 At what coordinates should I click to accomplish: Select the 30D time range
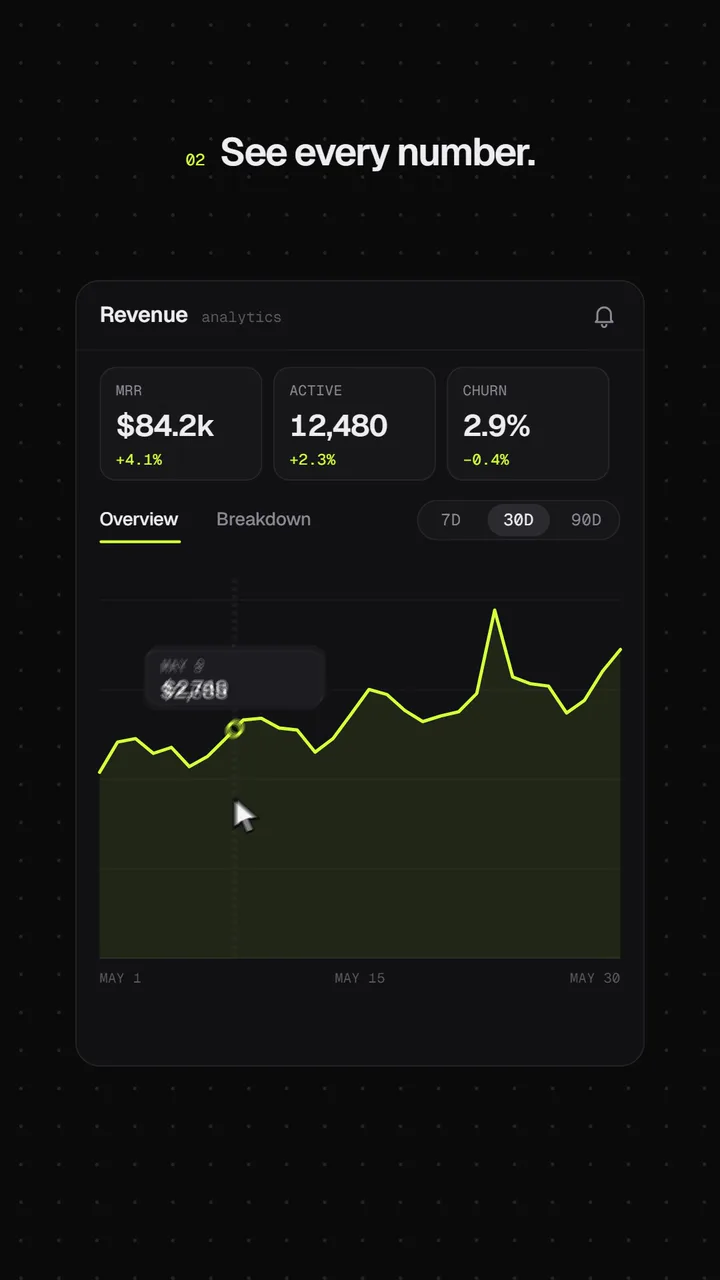click(518, 520)
